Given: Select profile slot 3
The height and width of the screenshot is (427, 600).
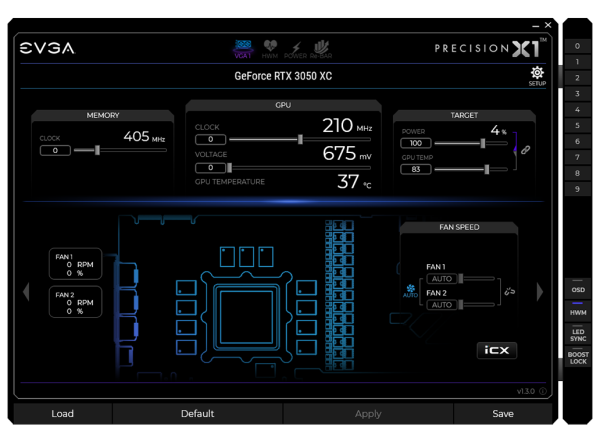Looking at the screenshot, I should (577, 94).
